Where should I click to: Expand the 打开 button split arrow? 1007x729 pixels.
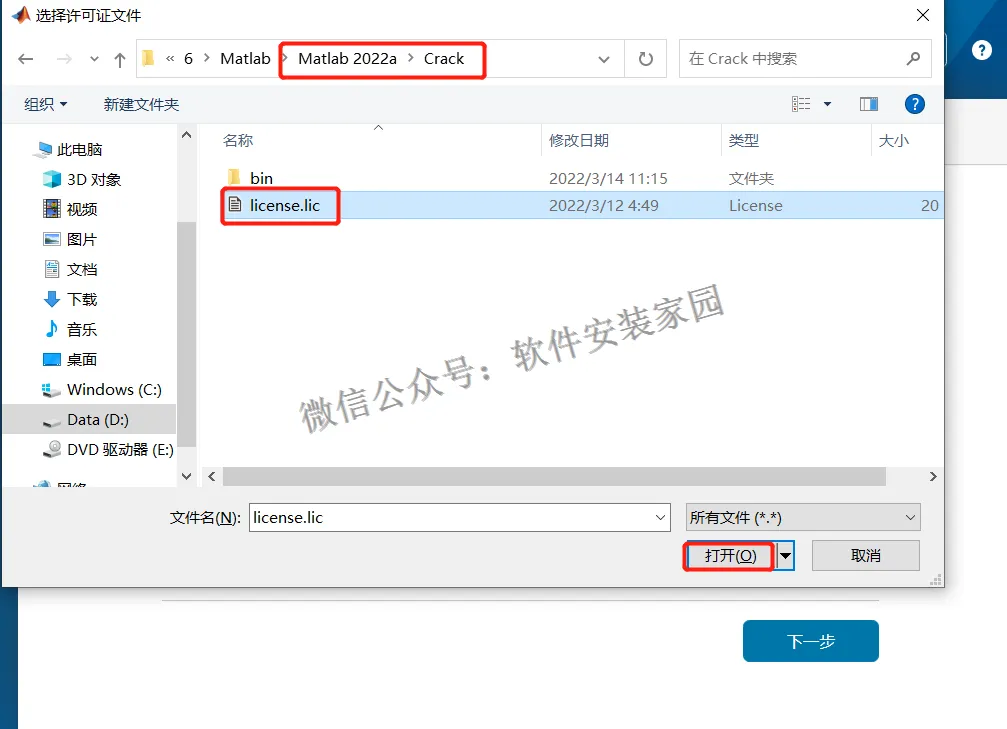tap(785, 556)
